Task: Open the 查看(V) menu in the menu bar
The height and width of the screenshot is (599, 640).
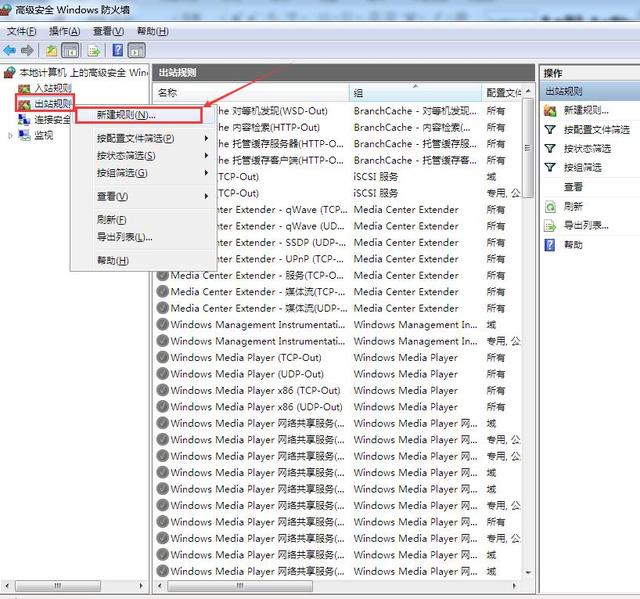Action: (x=108, y=31)
